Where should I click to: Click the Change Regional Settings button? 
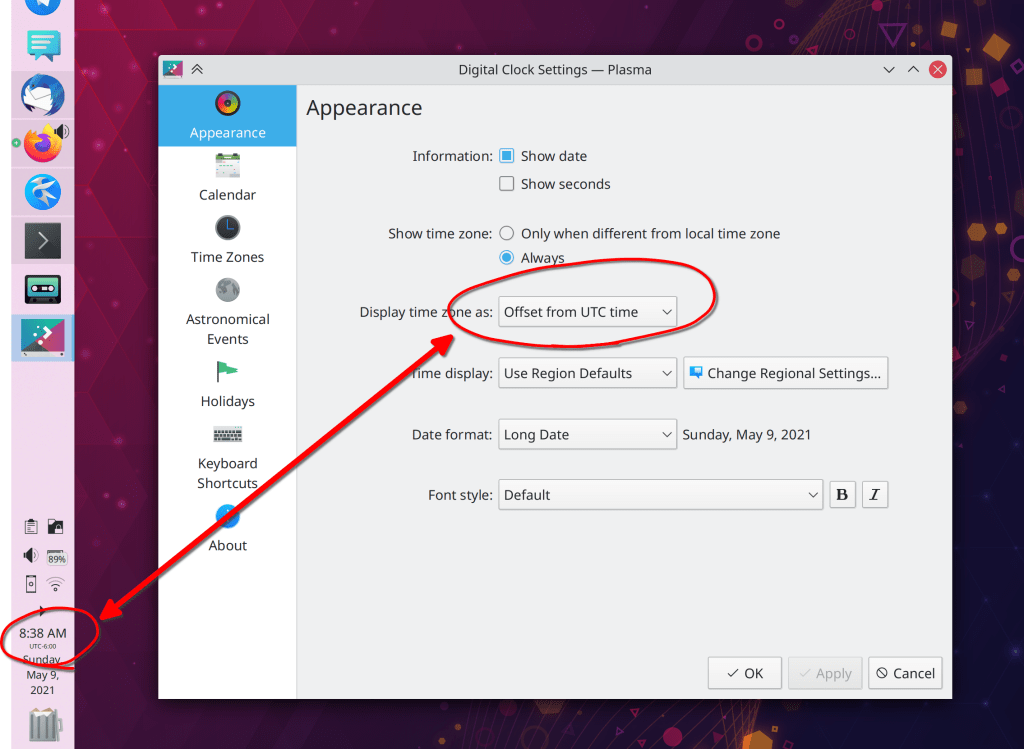[786, 373]
